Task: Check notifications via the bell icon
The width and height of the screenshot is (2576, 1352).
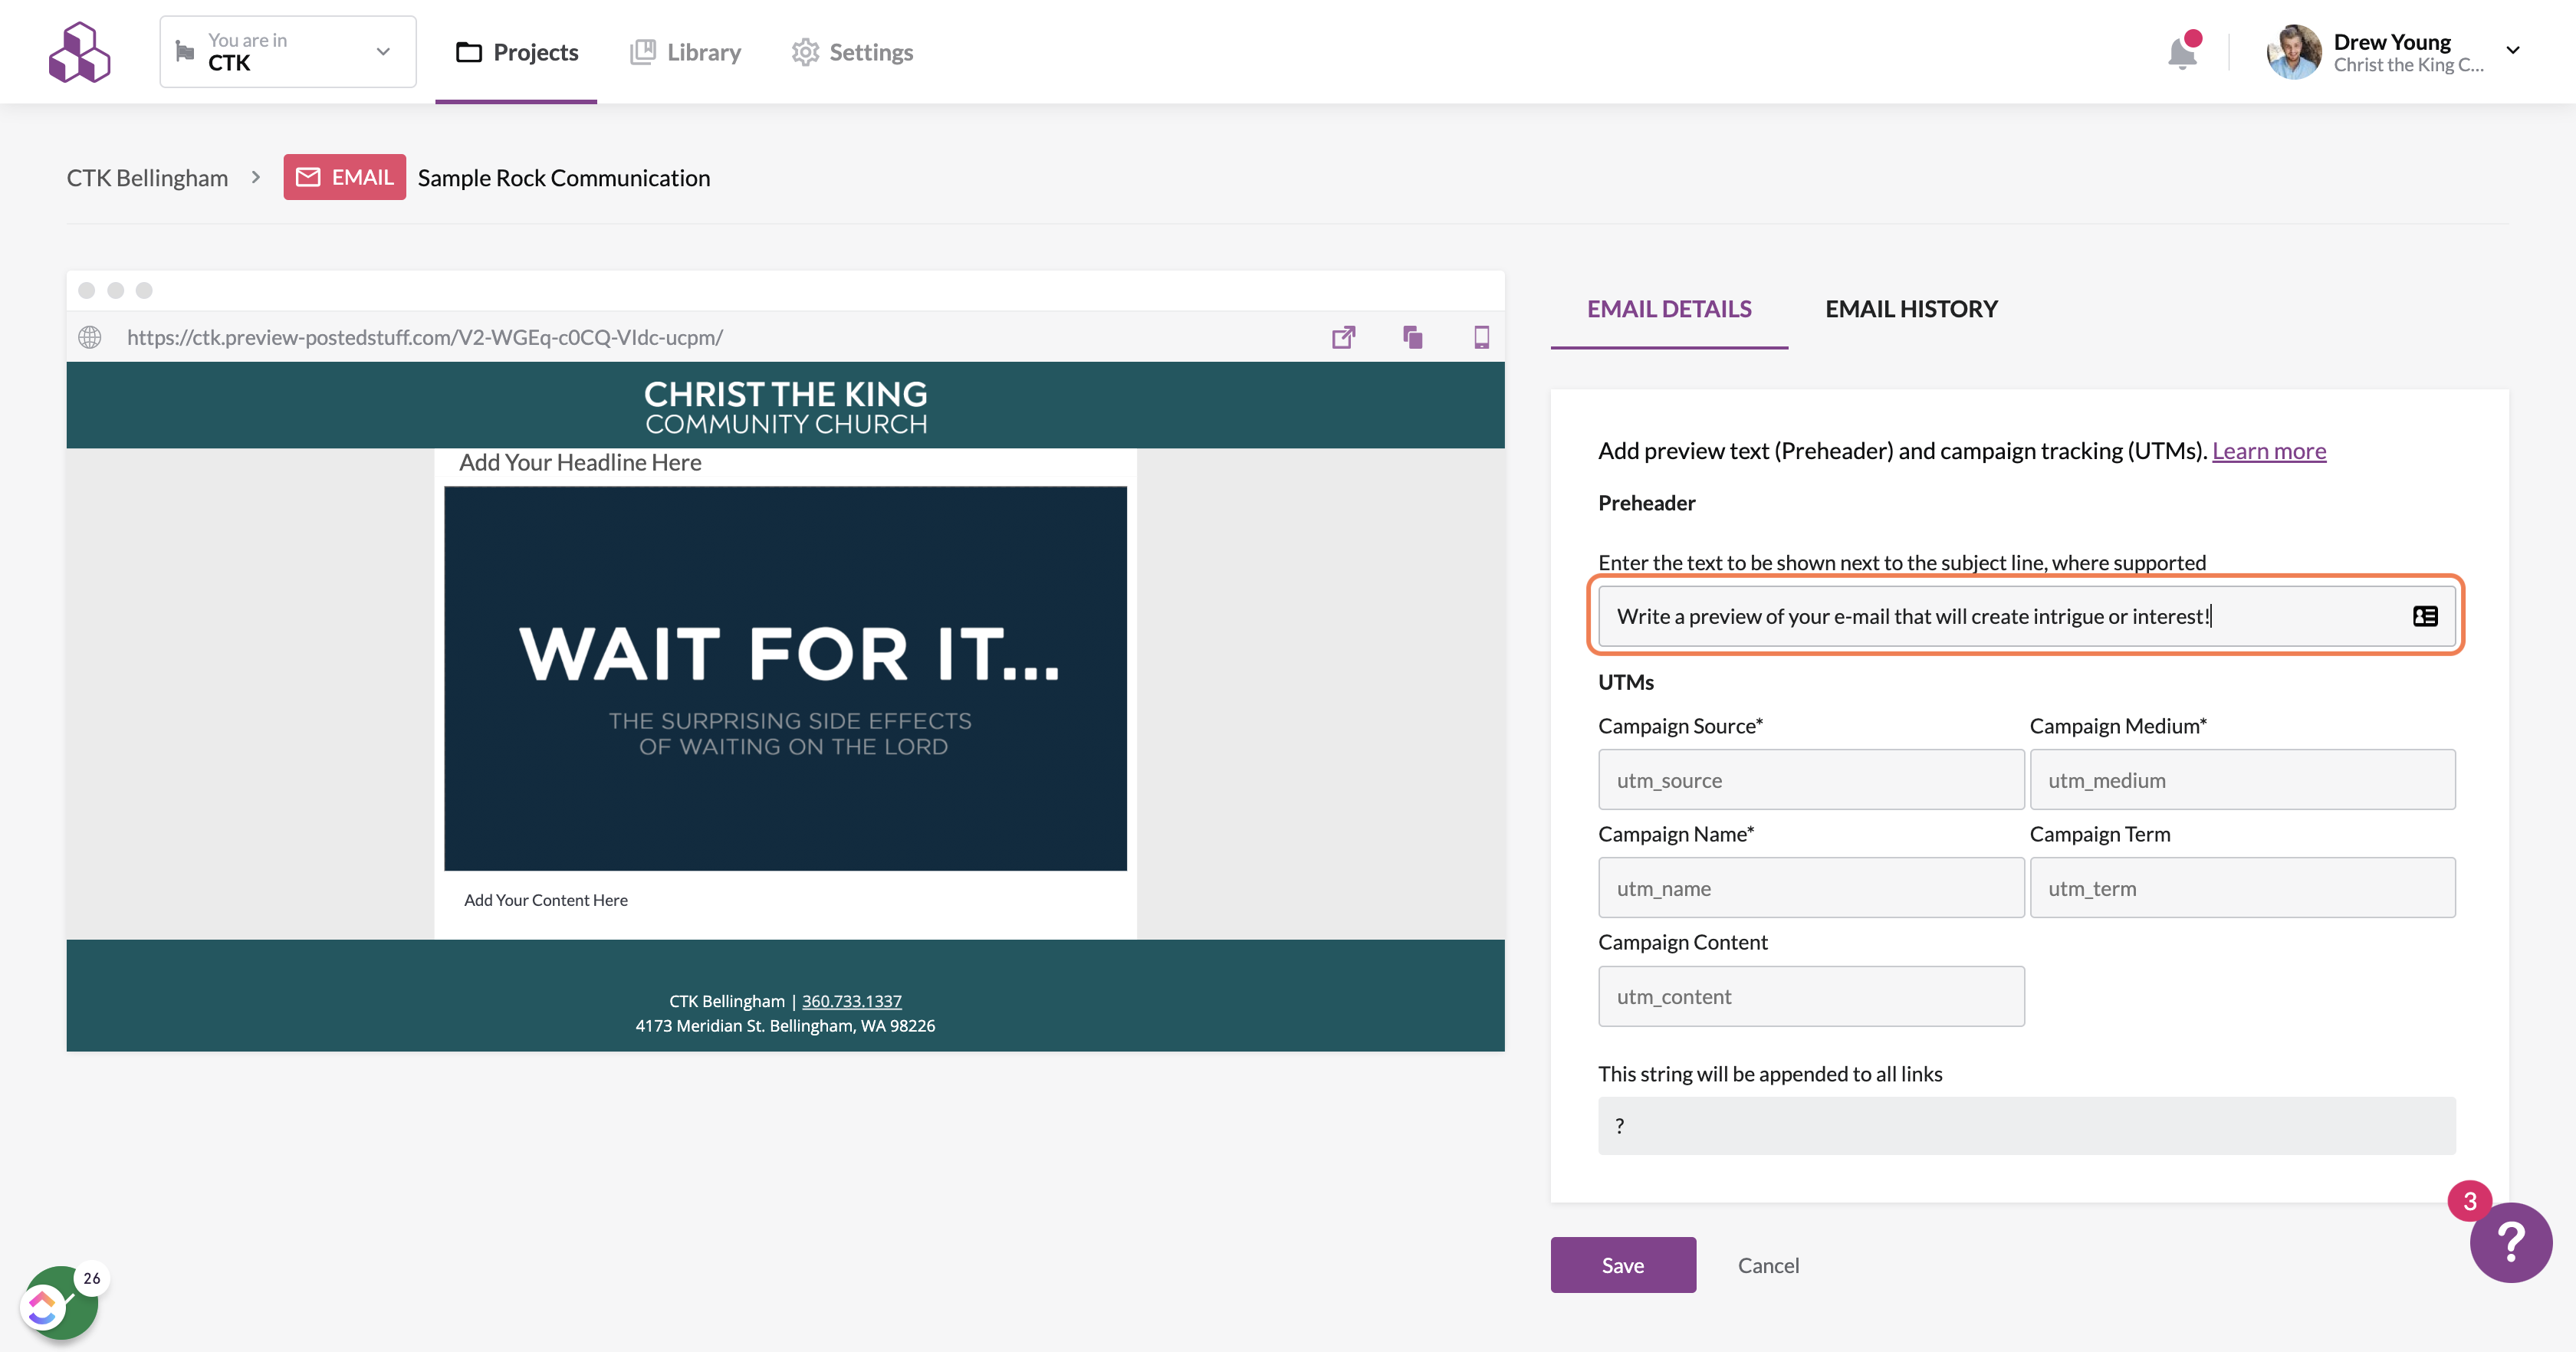Action: (x=2183, y=52)
